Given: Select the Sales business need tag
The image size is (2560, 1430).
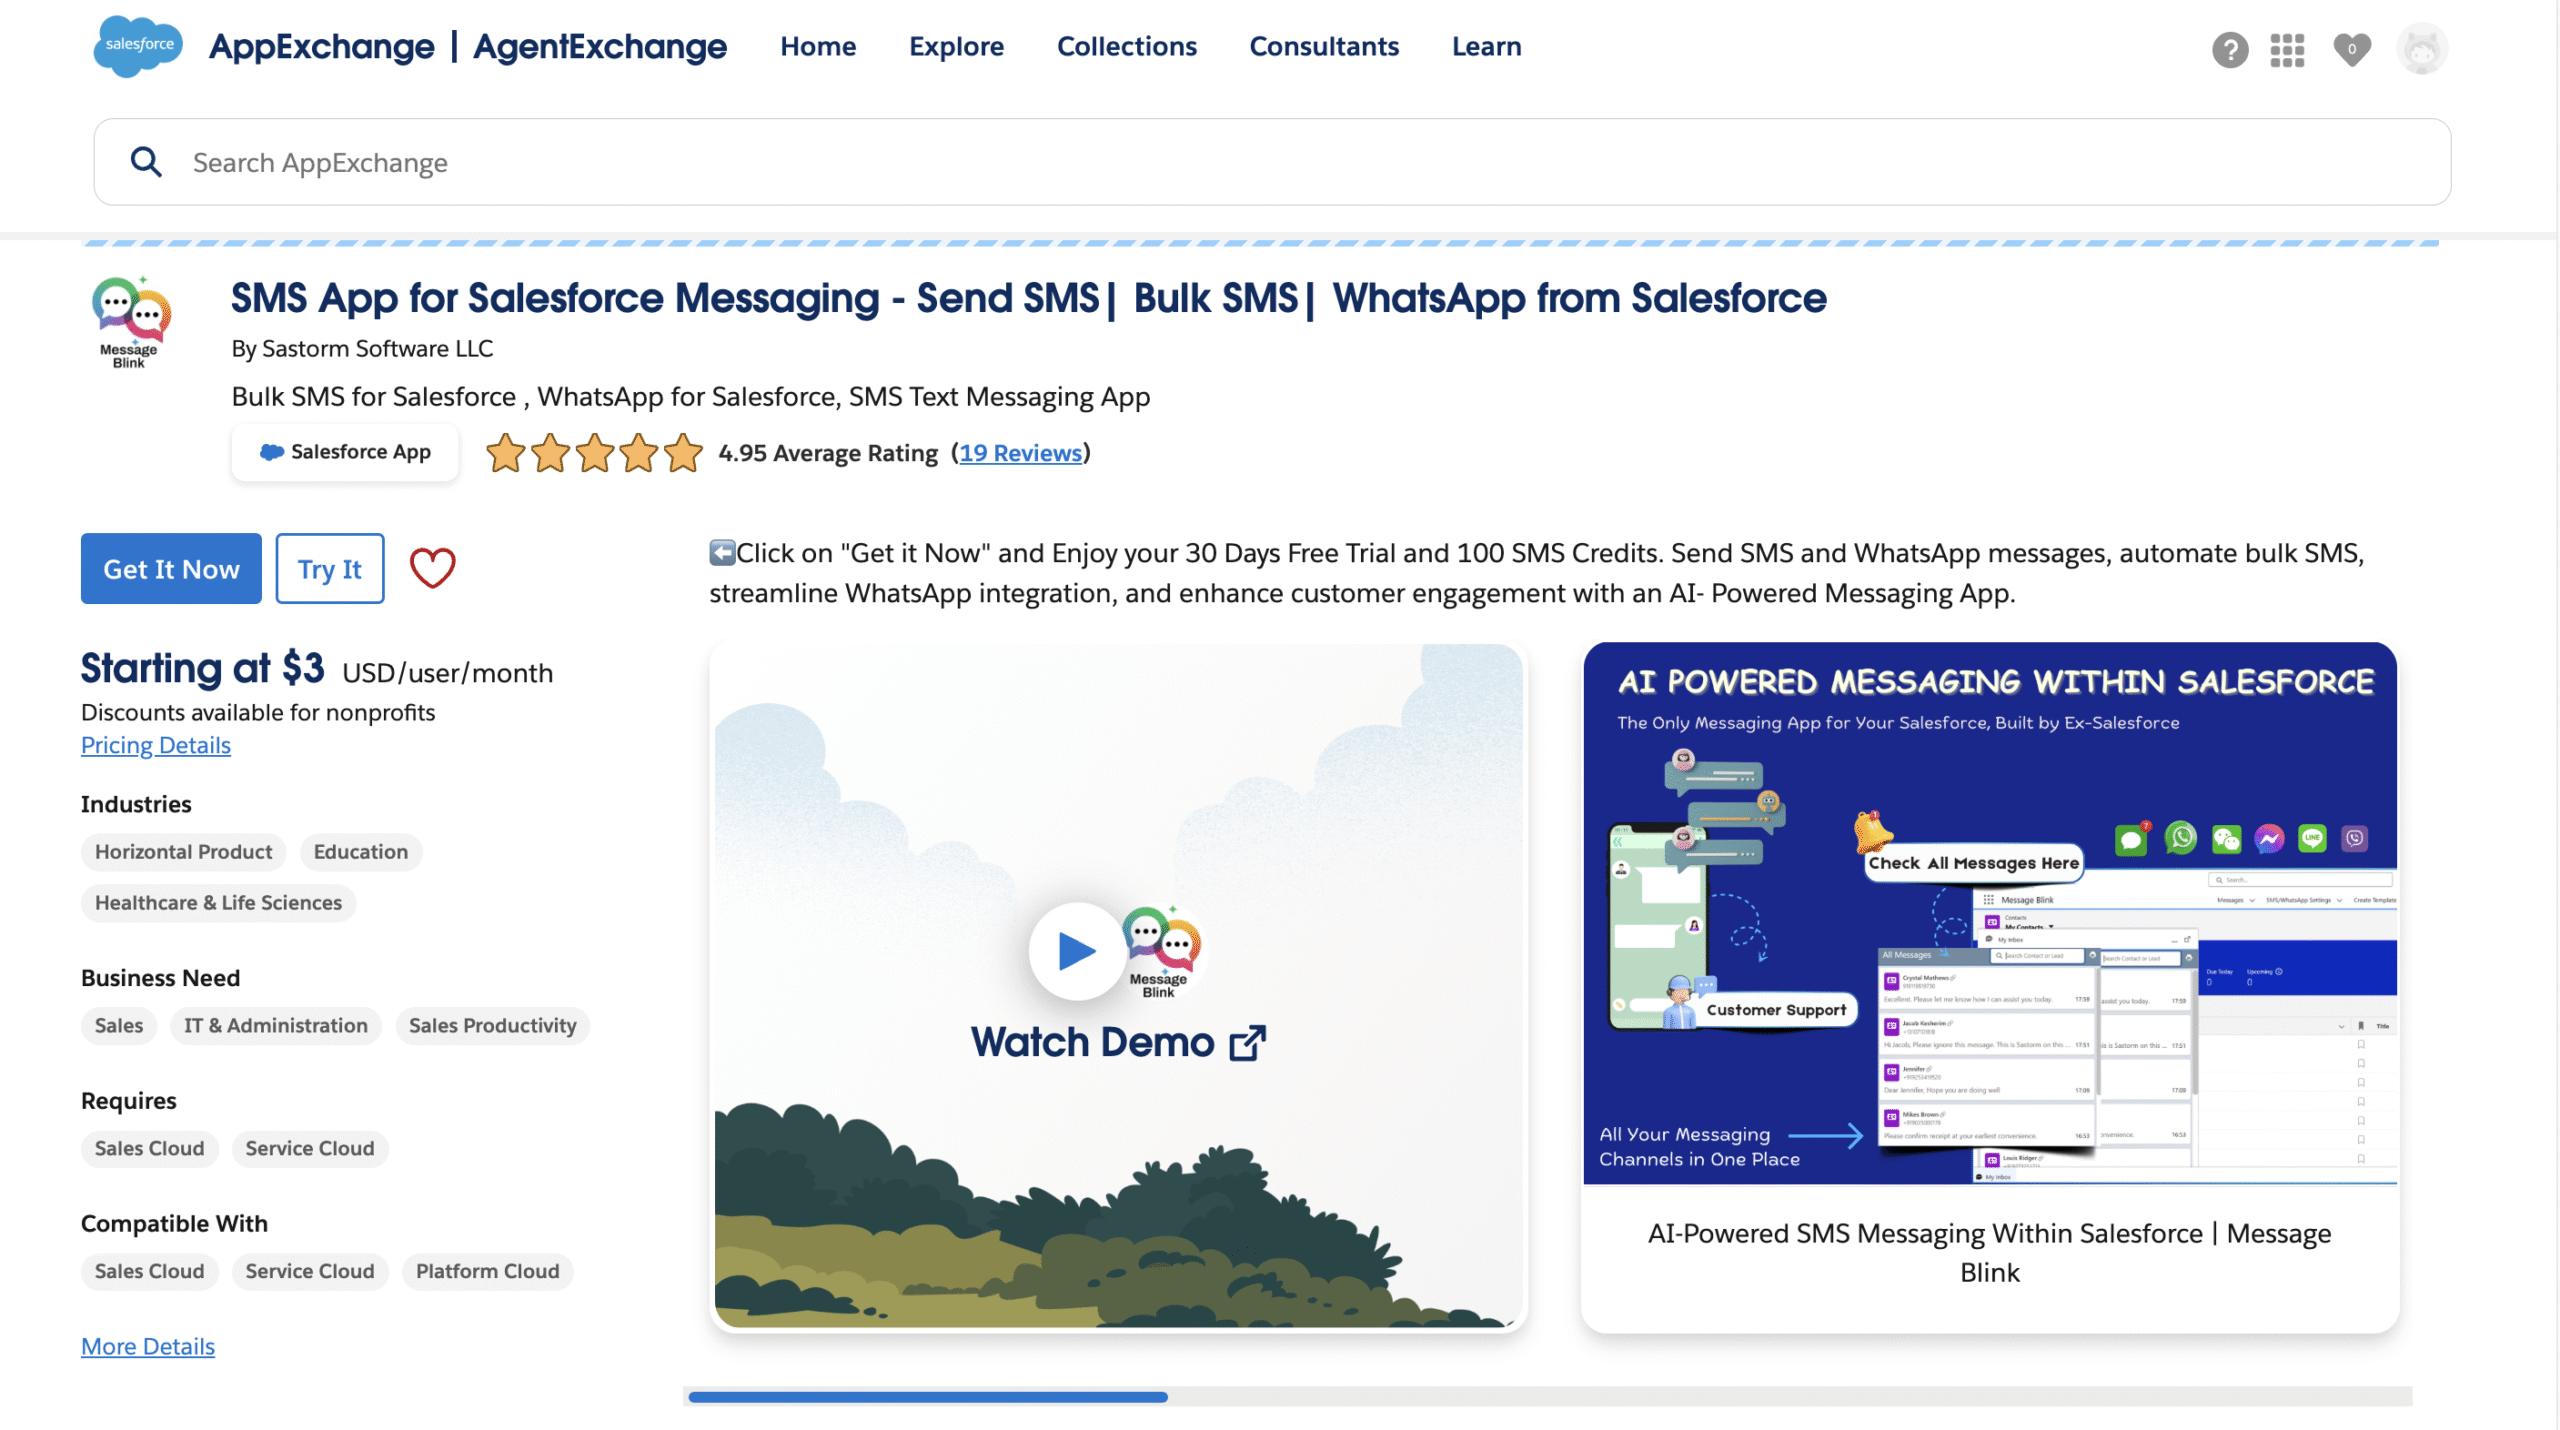Looking at the screenshot, I should tap(119, 1026).
